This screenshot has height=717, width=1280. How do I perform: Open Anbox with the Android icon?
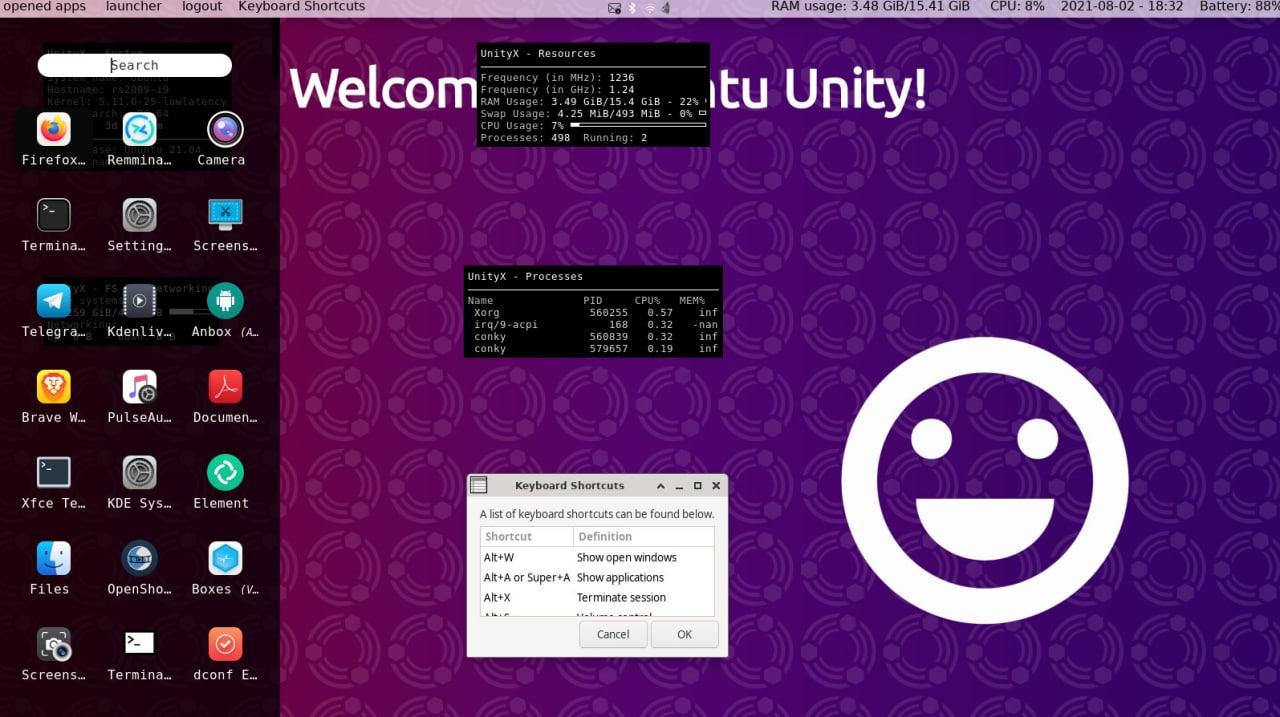click(225, 312)
